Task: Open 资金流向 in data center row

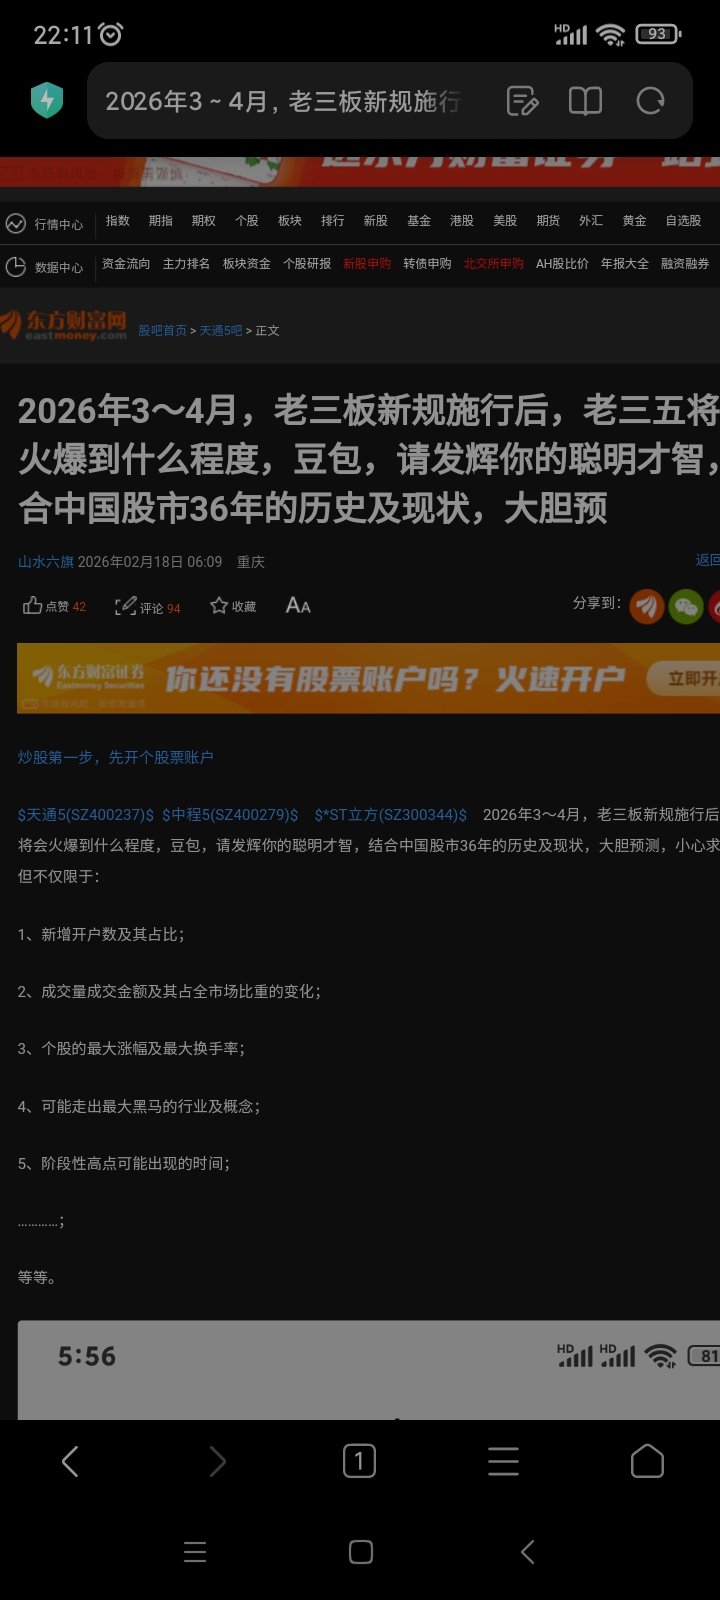Action: click(x=126, y=264)
